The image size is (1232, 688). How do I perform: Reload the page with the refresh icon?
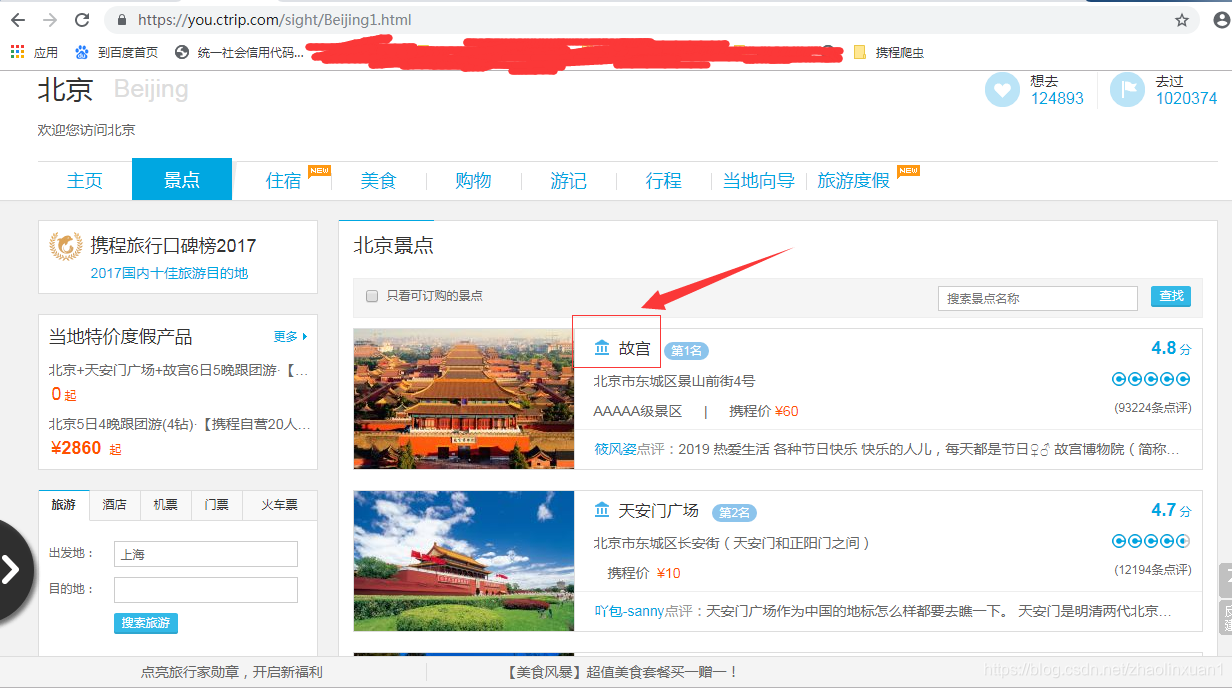click(83, 20)
